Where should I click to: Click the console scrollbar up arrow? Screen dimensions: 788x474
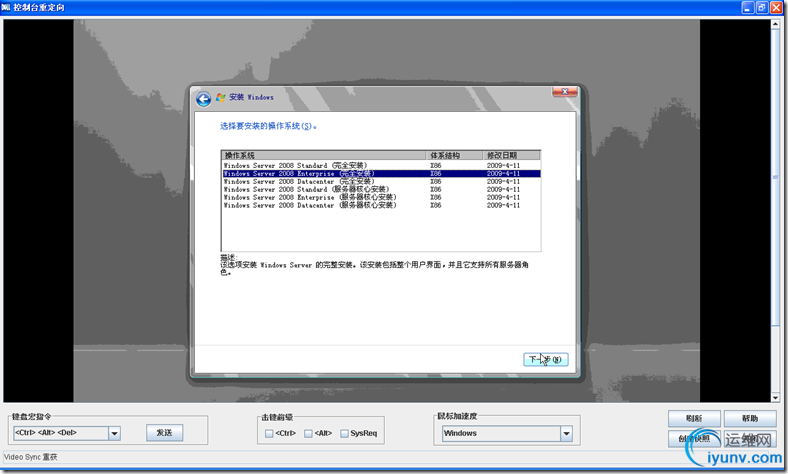coord(775,24)
